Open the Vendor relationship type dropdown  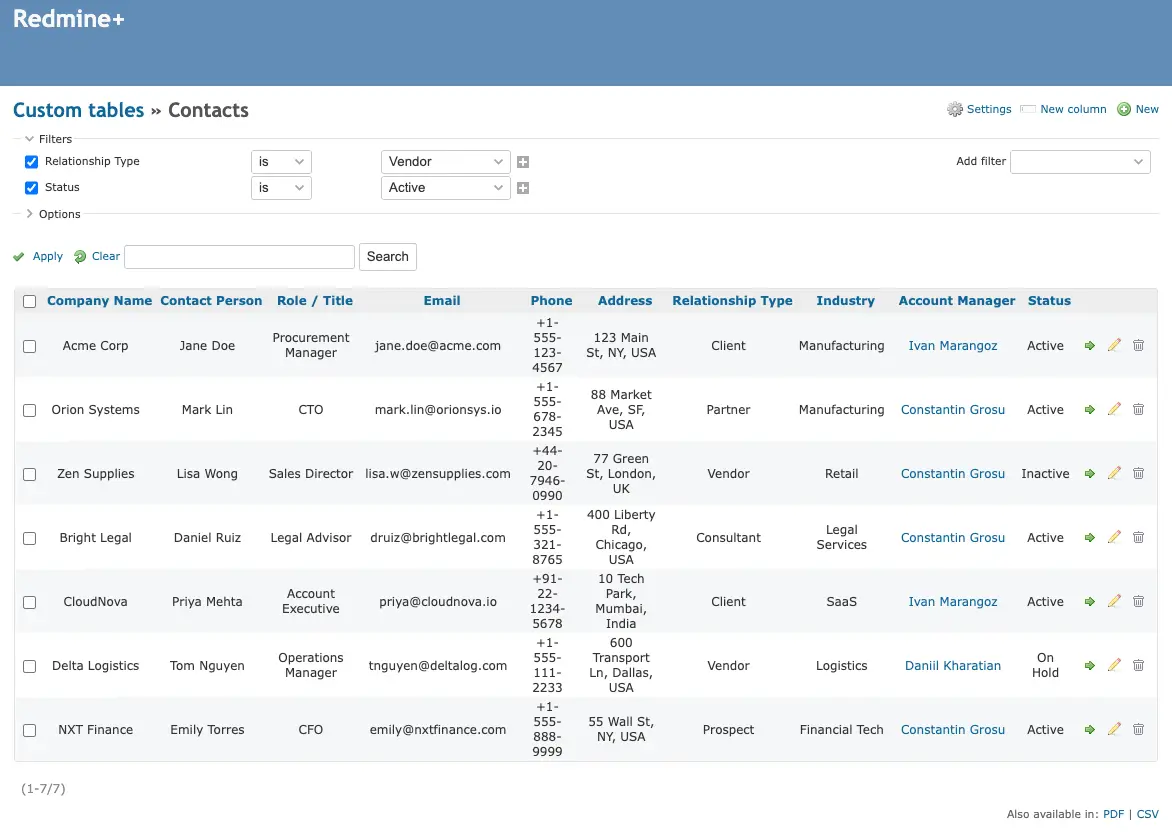[x=445, y=161]
